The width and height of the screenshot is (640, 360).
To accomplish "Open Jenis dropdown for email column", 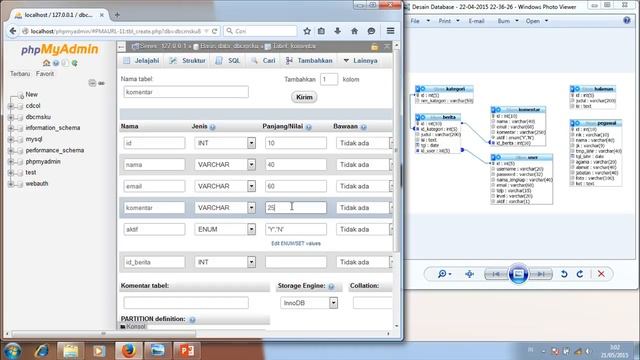I will pos(251,186).
